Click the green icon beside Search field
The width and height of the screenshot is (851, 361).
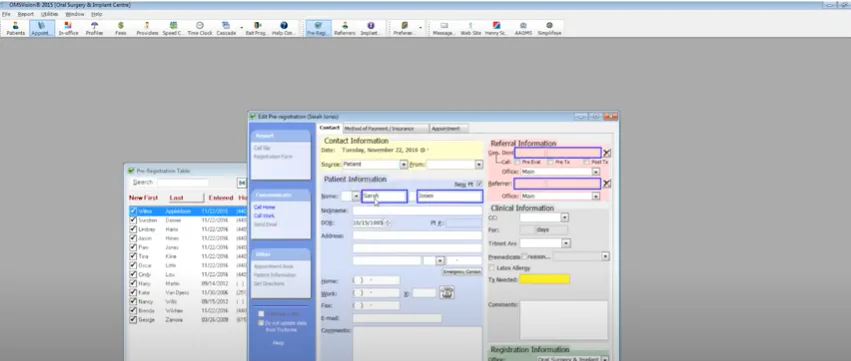[242, 183]
